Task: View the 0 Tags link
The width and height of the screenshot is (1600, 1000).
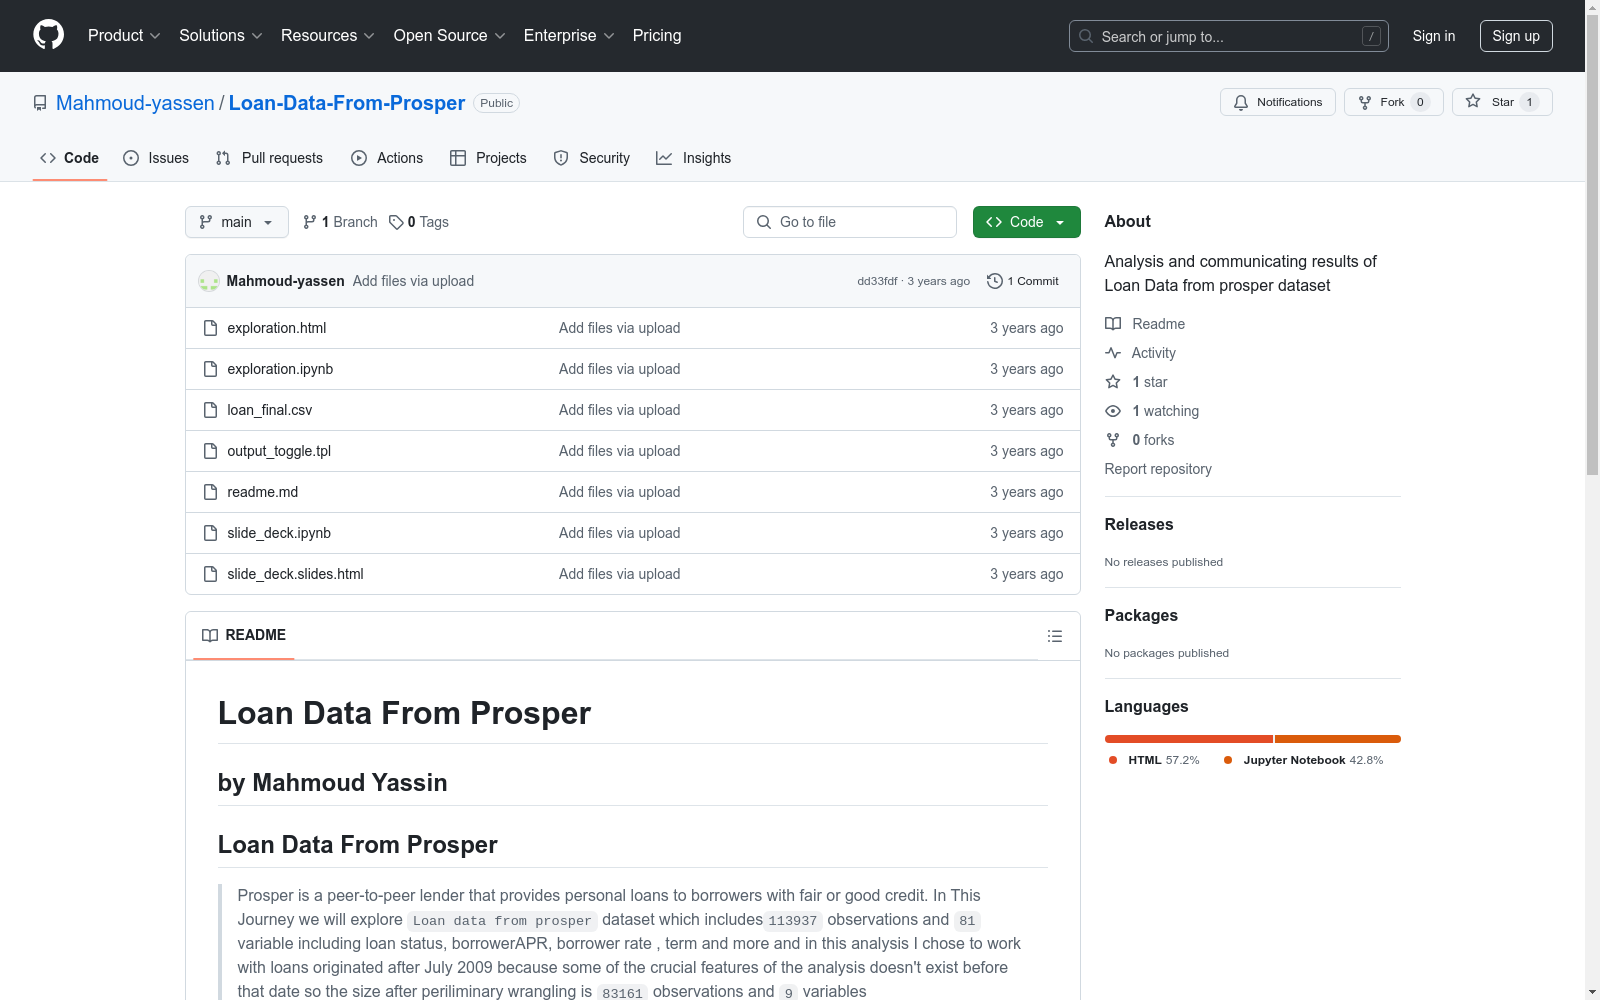Action: [x=419, y=222]
